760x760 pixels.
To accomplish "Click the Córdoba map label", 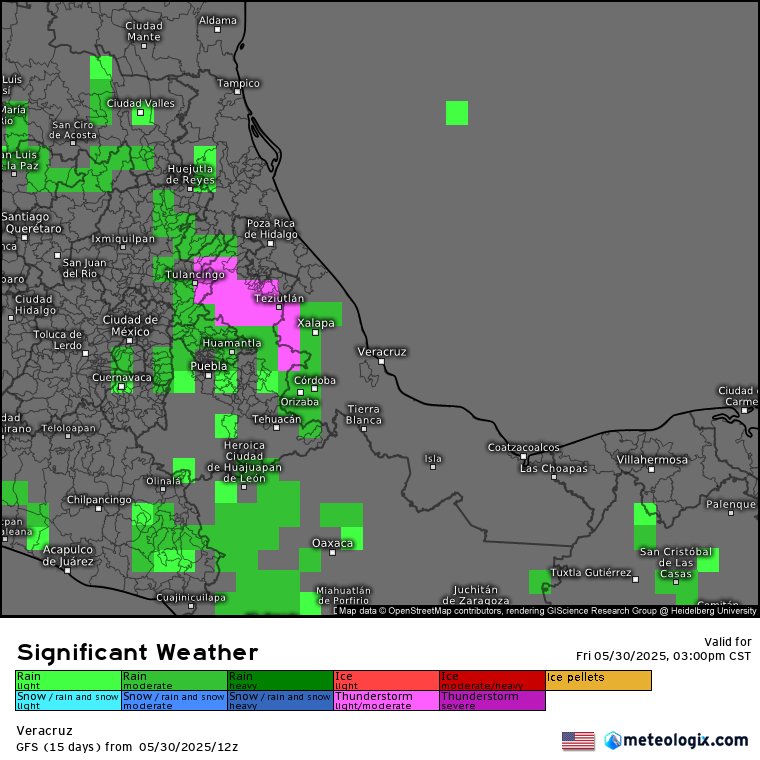I will click(315, 380).
